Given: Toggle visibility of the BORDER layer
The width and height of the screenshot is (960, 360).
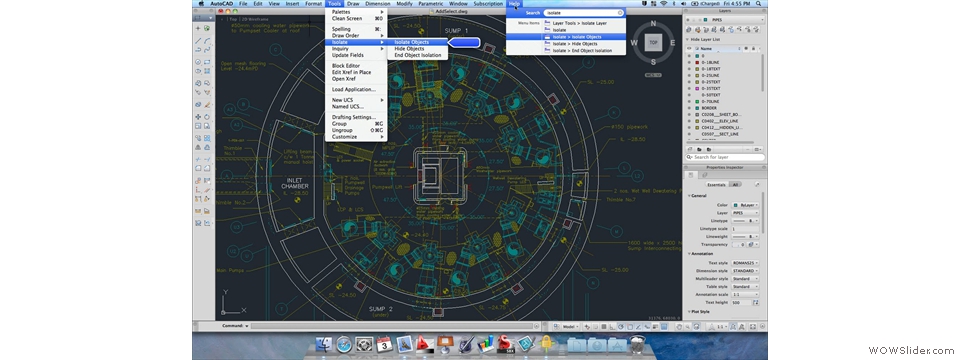Looking at the screenshot, I should [x=689, y=108].
